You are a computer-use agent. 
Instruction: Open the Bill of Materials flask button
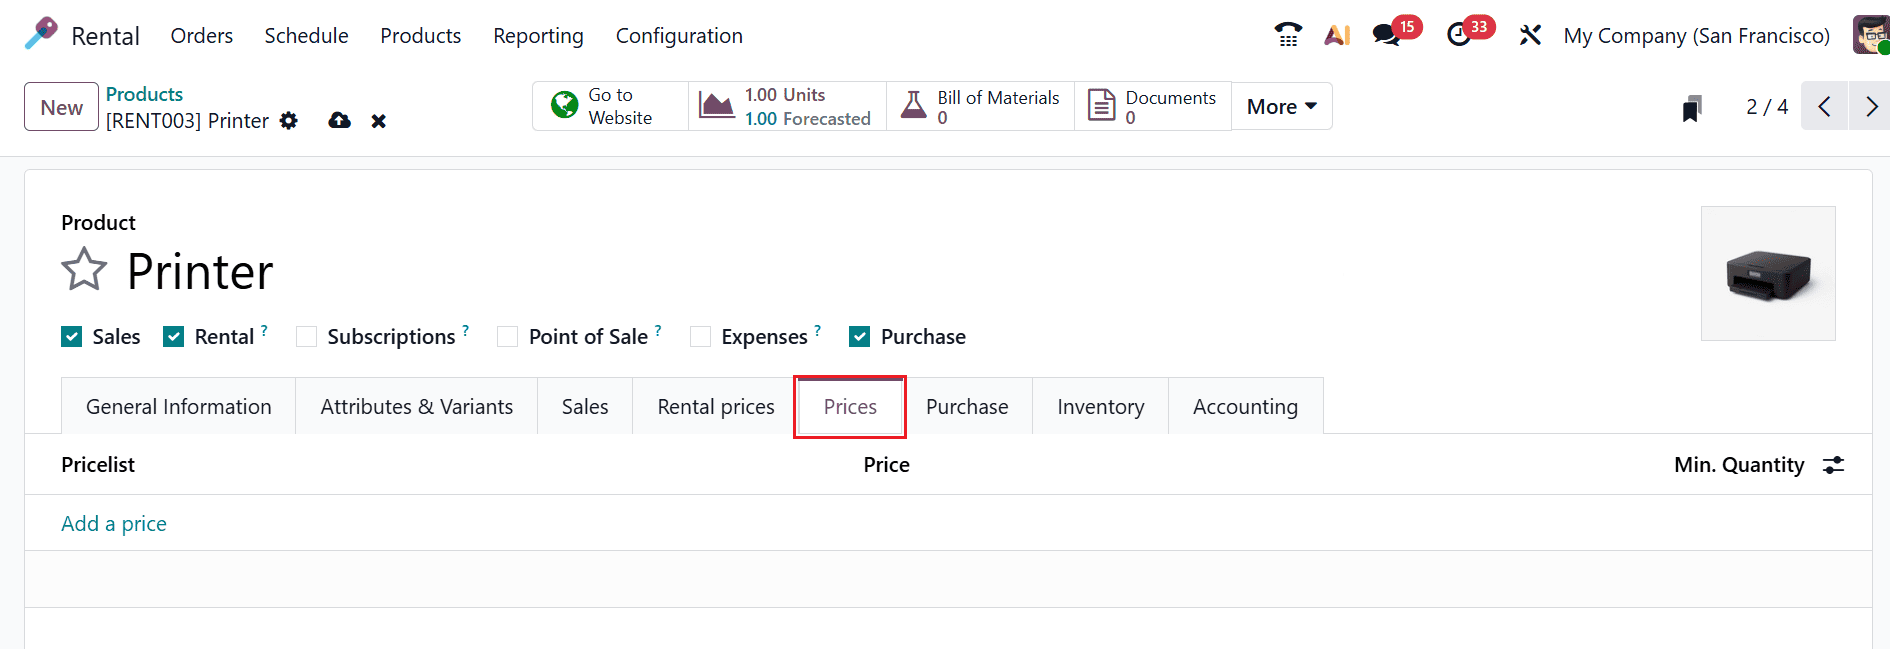980,106
